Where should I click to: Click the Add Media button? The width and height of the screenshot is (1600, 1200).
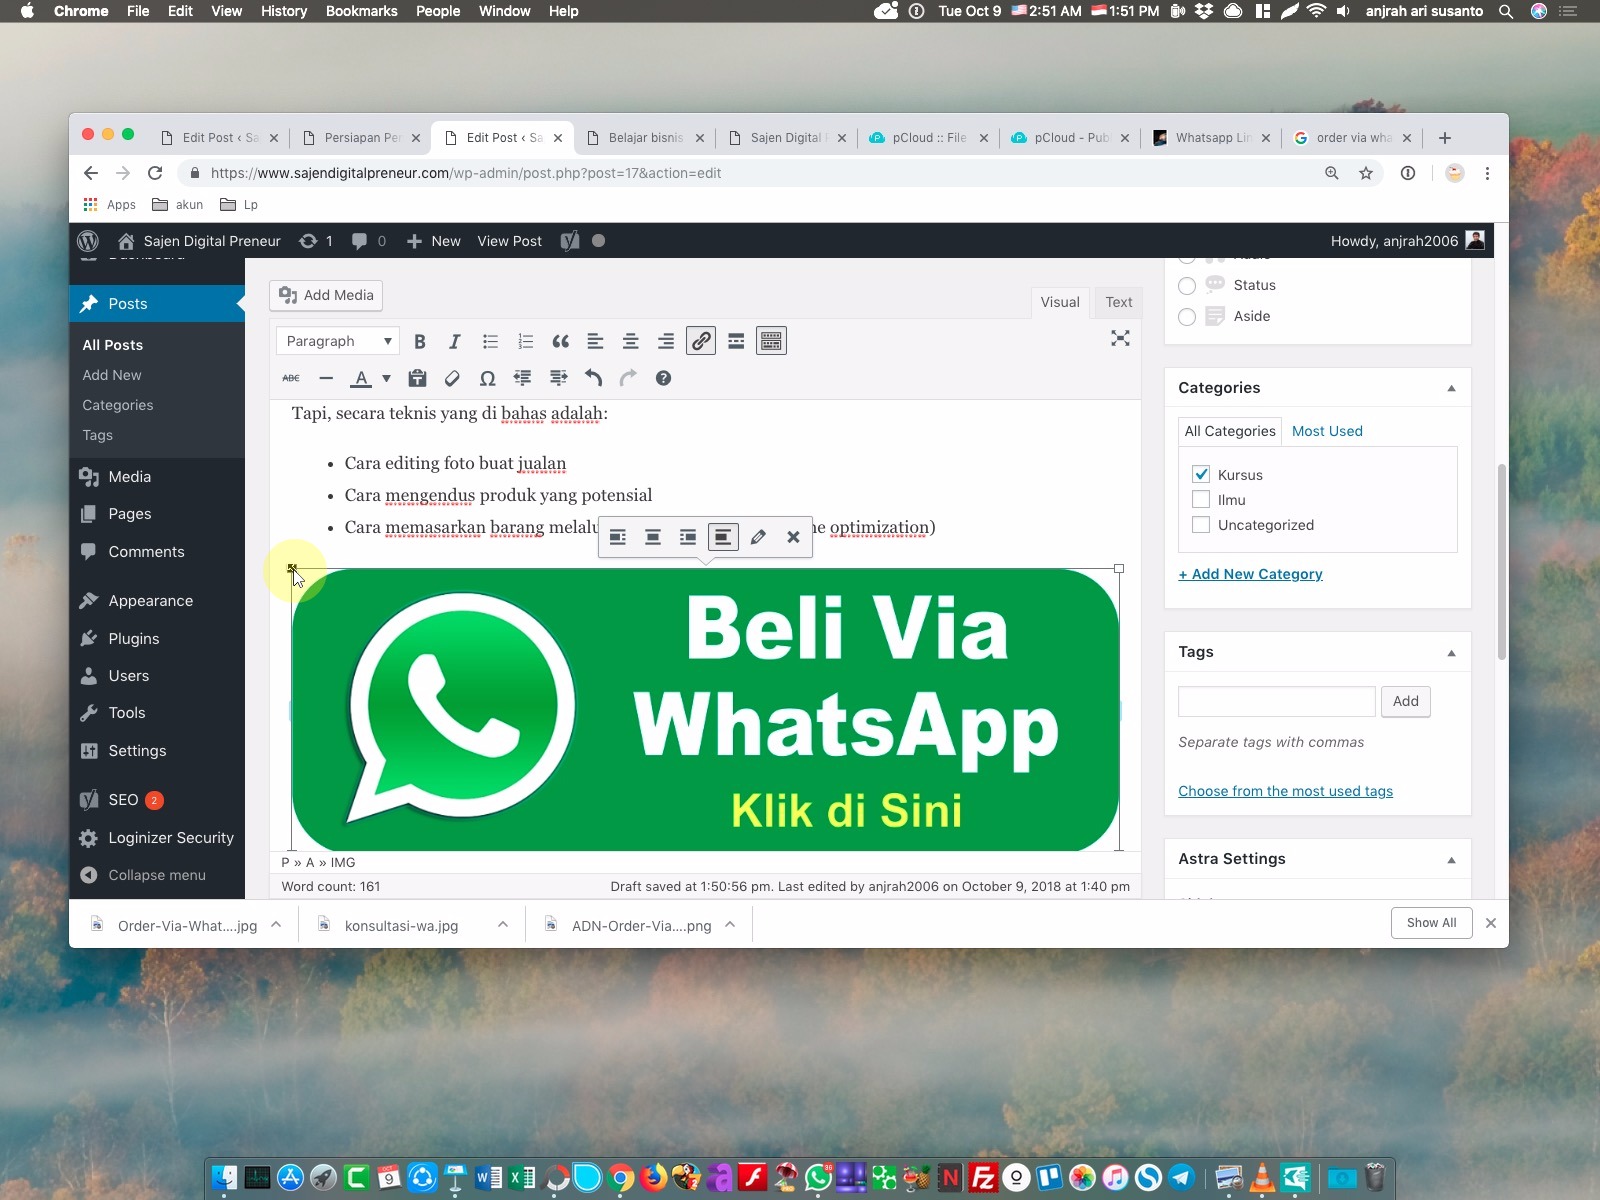tap(326, 295)
